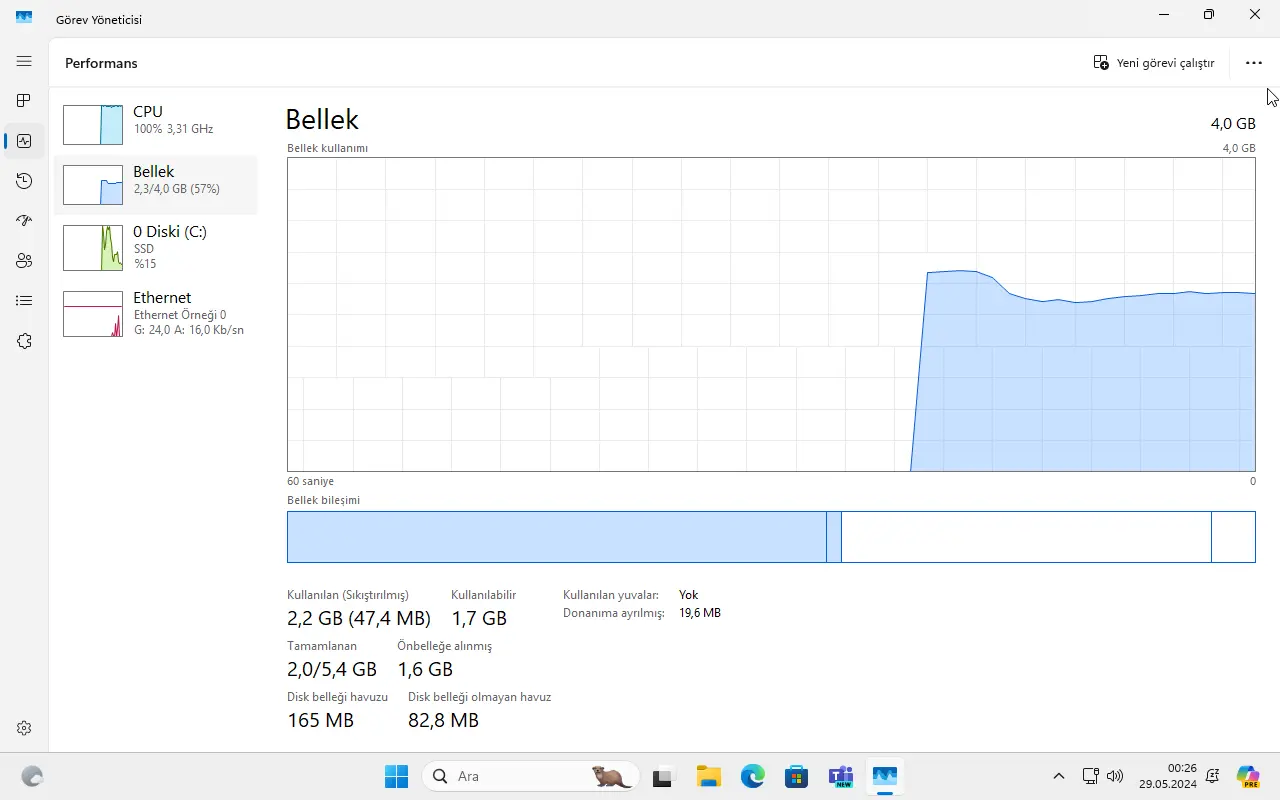Open the Users page icon

24,261
